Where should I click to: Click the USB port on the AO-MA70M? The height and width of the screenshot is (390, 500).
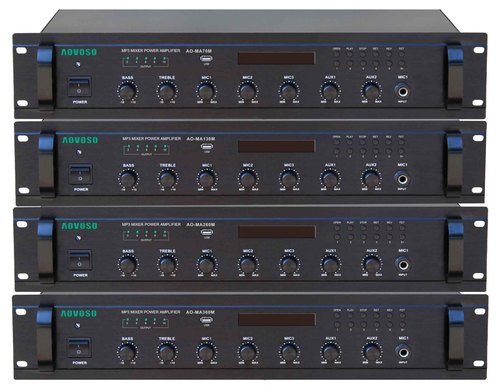tap(206, 58)
